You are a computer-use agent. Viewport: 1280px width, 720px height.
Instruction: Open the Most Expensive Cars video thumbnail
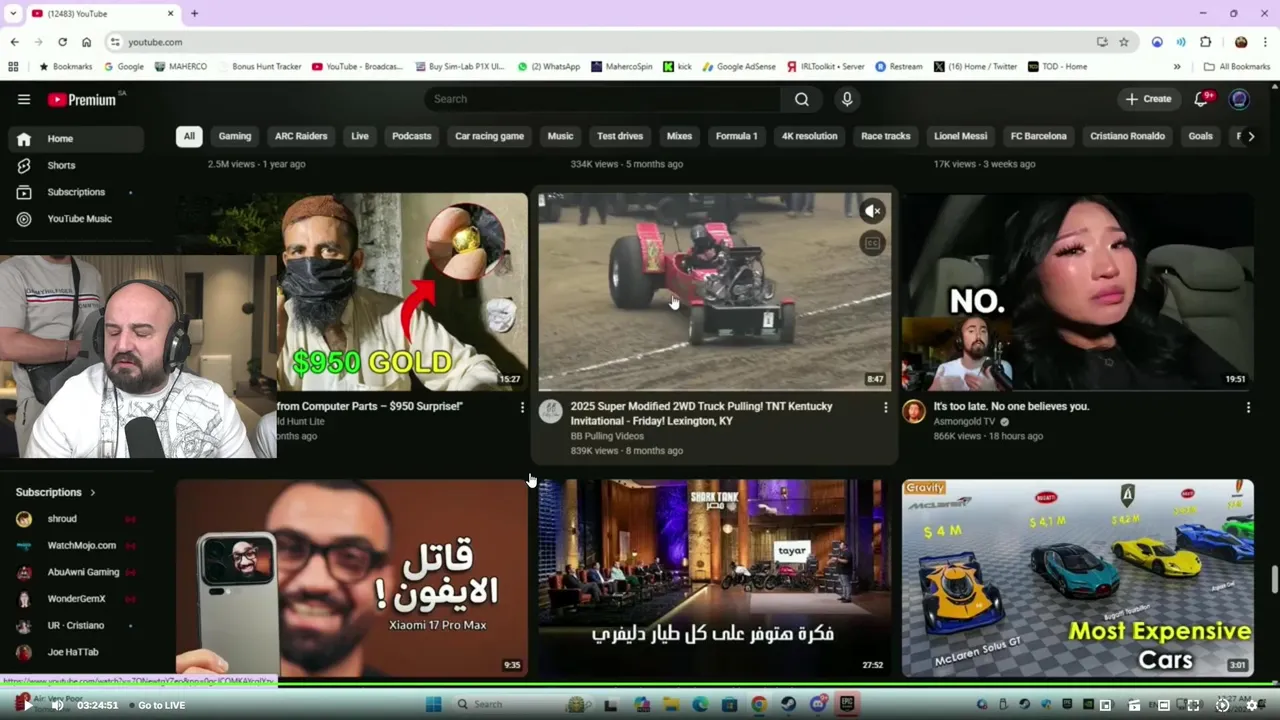[1078, 578]
